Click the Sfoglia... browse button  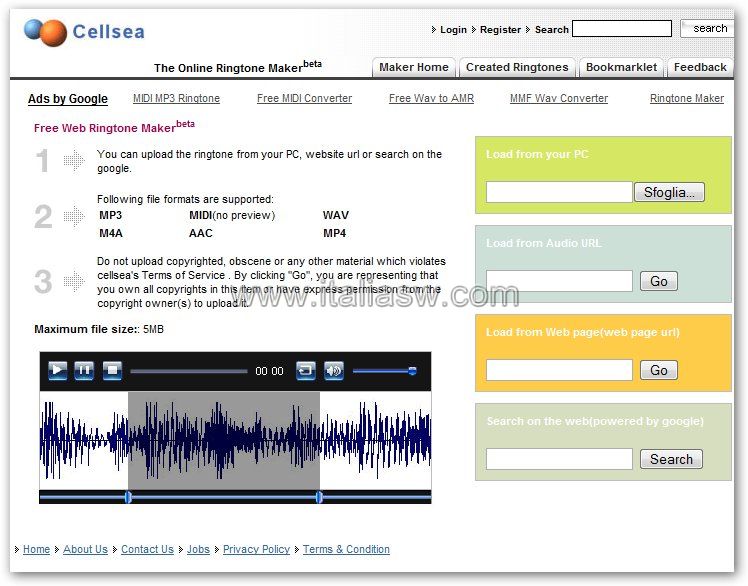[669, 192]
